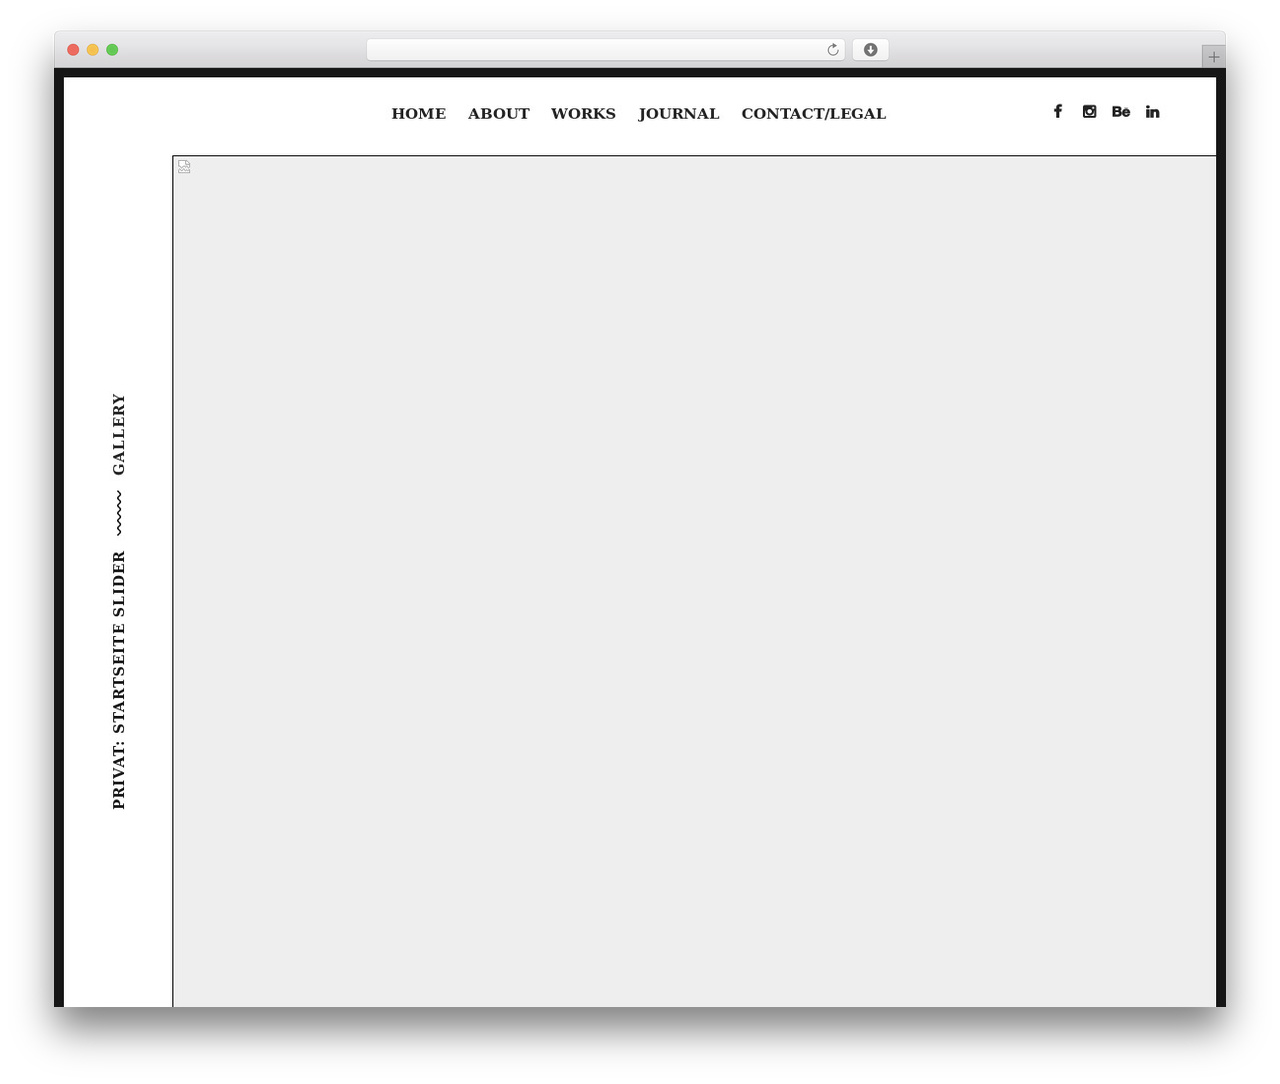Open the browser downloads button

pyautogui.click(x=870, y=50)
